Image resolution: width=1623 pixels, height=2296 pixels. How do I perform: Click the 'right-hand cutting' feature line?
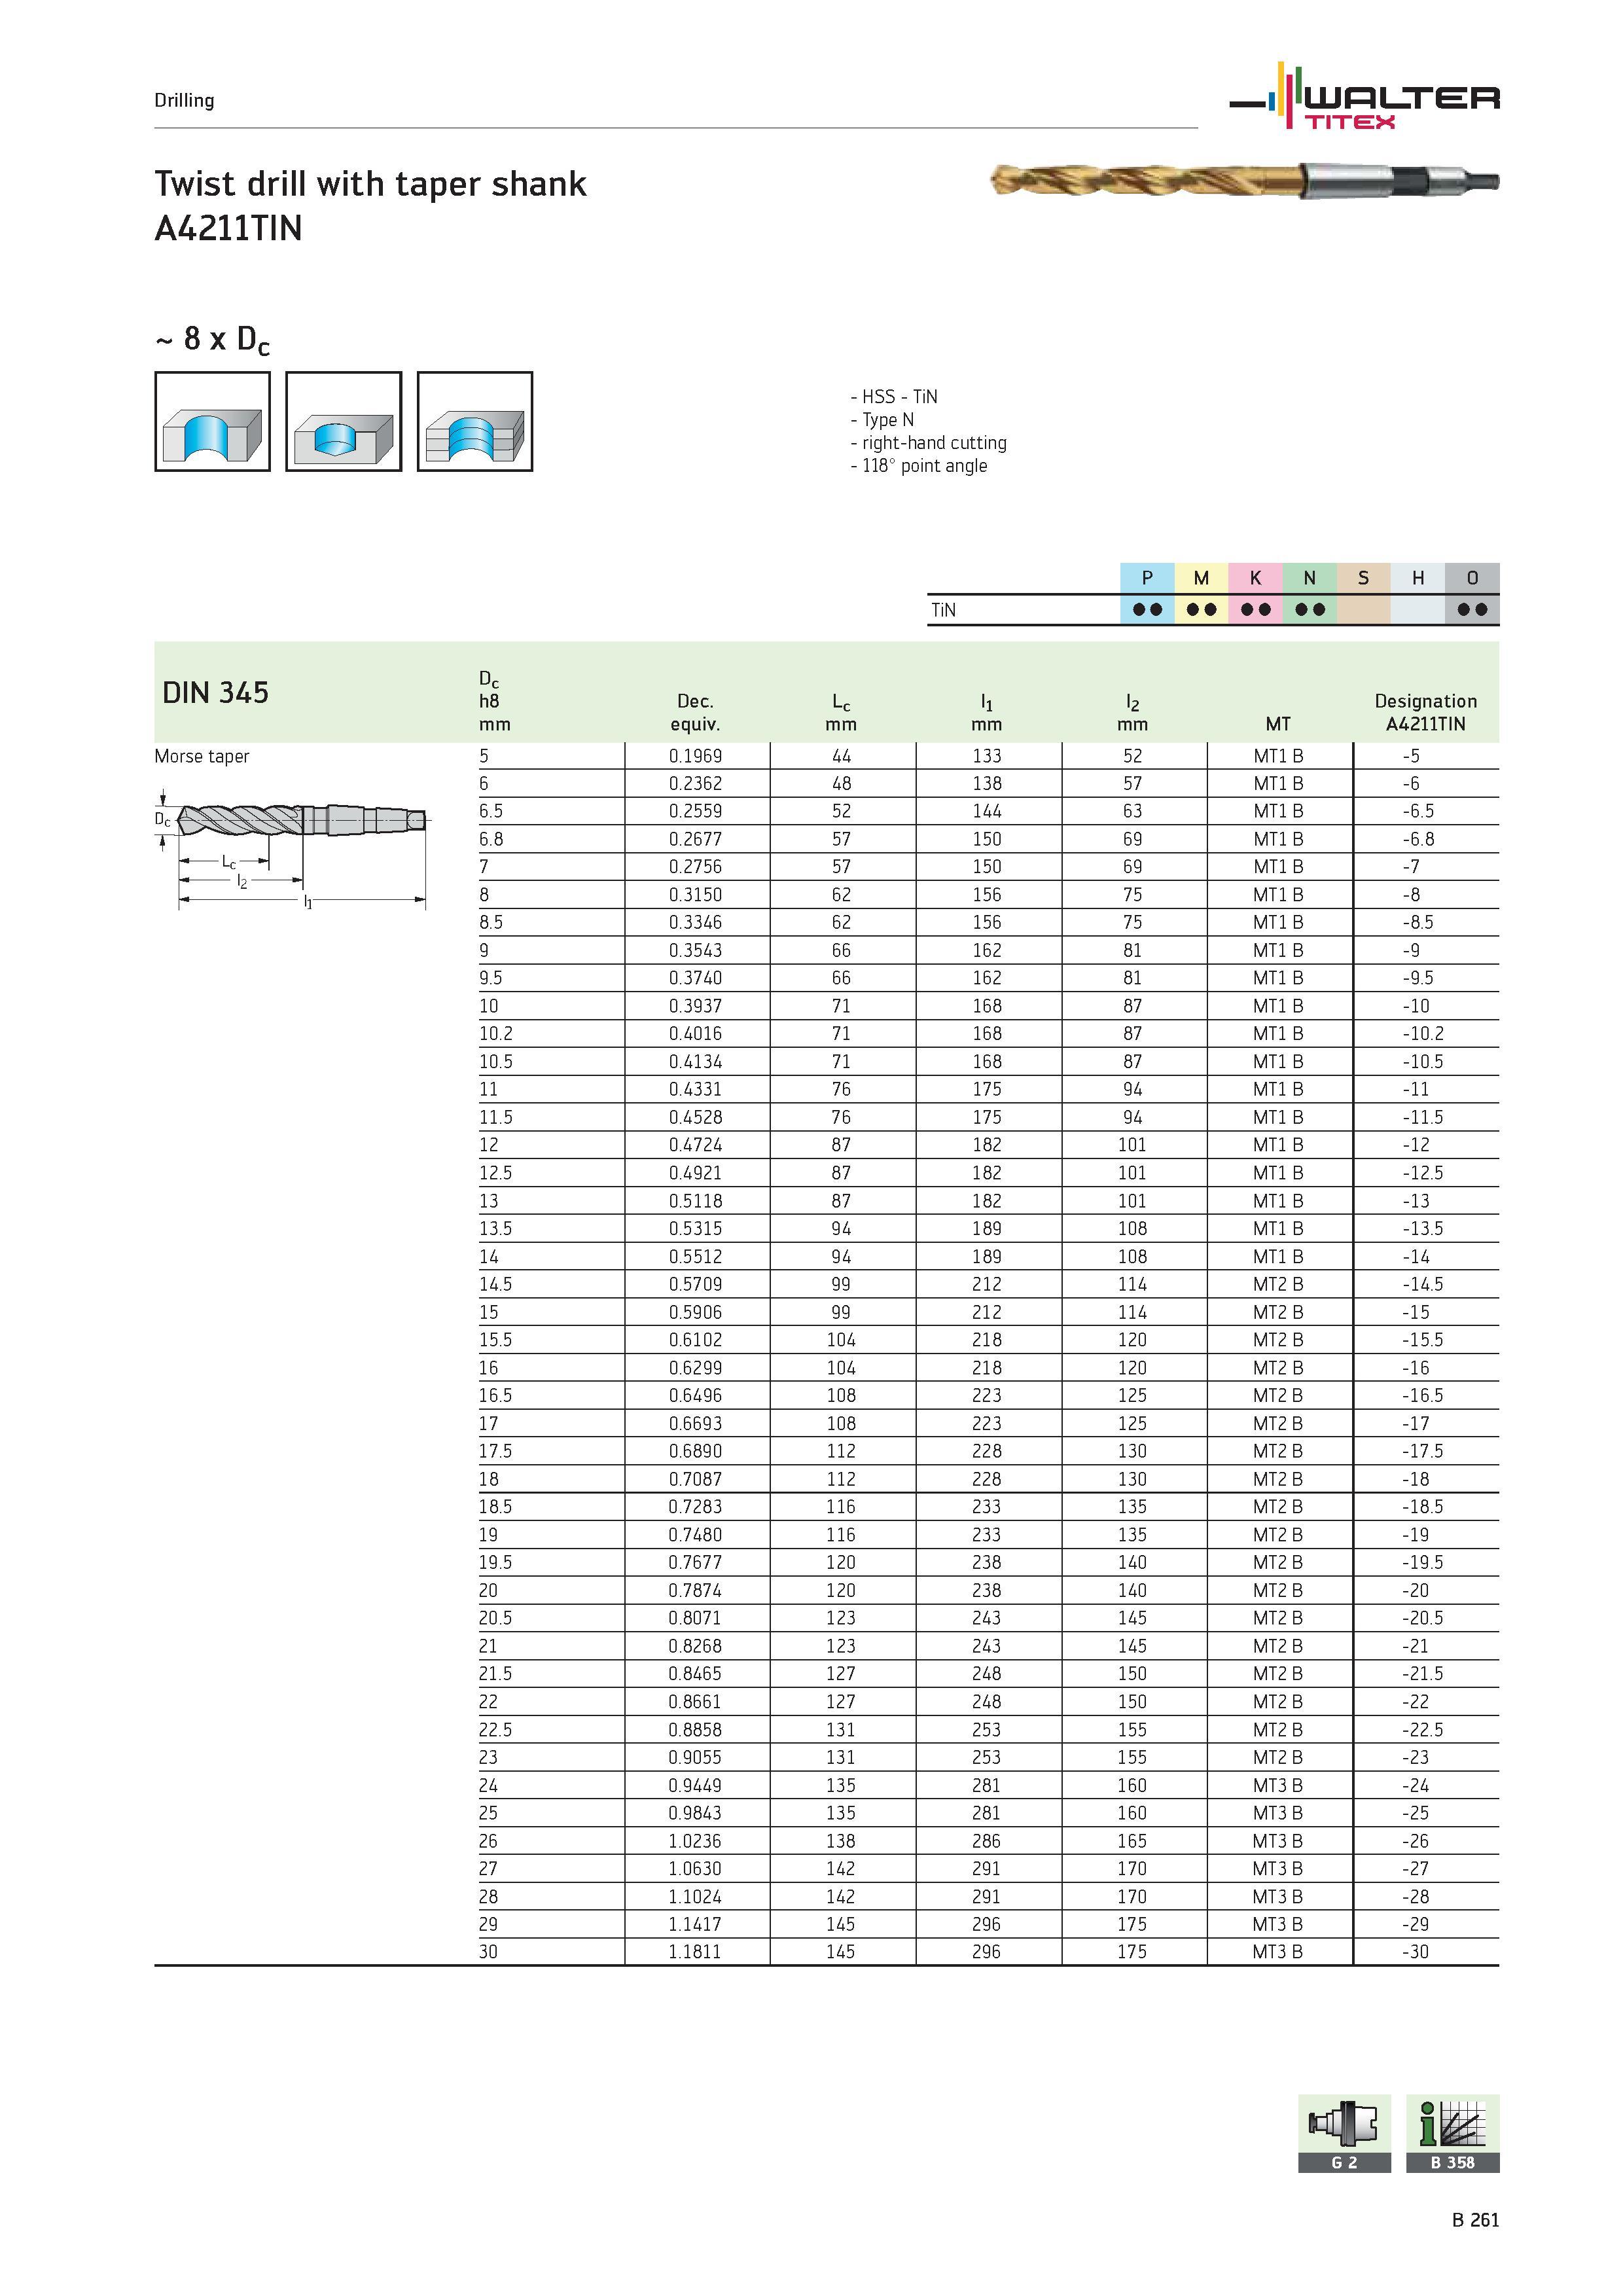[x=928, y=443]
